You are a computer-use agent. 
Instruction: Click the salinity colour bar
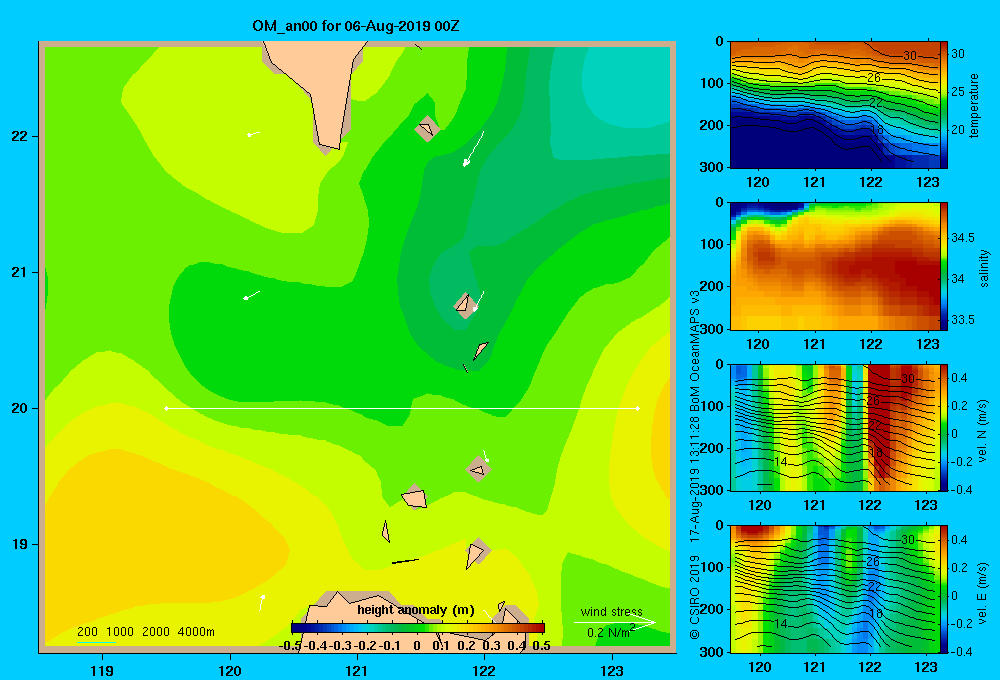945,266
